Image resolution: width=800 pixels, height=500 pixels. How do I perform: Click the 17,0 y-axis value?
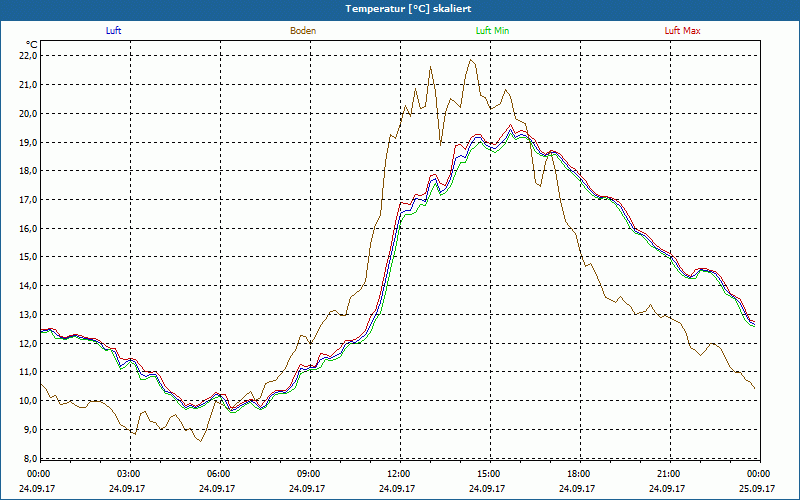tap(29, 199)
